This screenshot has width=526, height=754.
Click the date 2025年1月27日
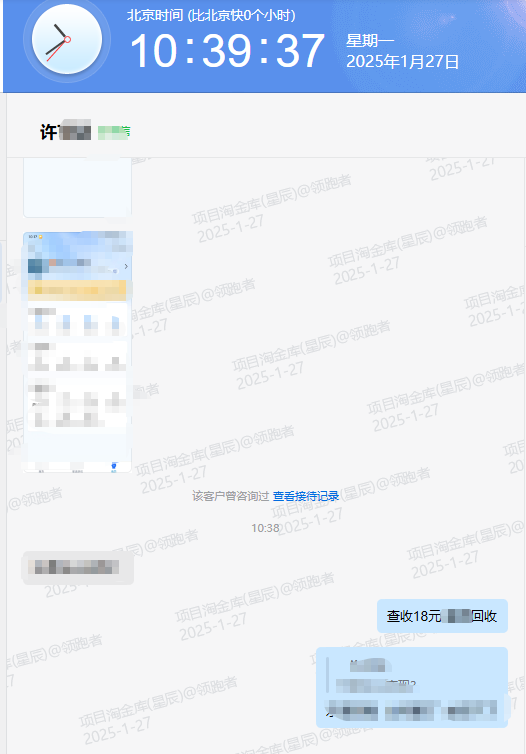click(x=402, y=62)
